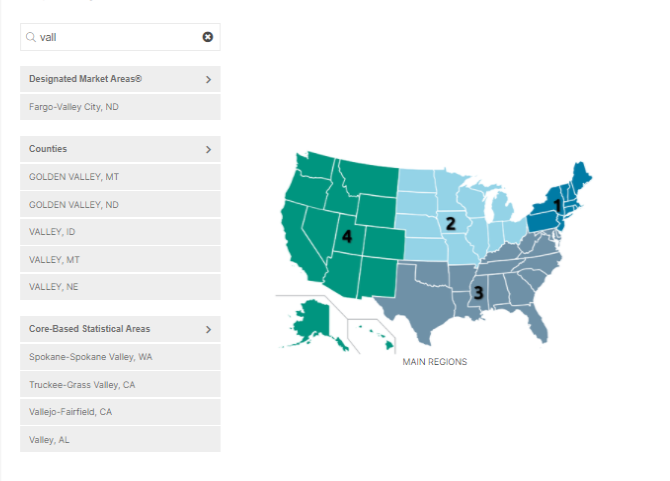Choose GOLDEN VALLEY, ND county
Image resolution: width=670 pixels, height=481 pixels.
click(120, 204)
